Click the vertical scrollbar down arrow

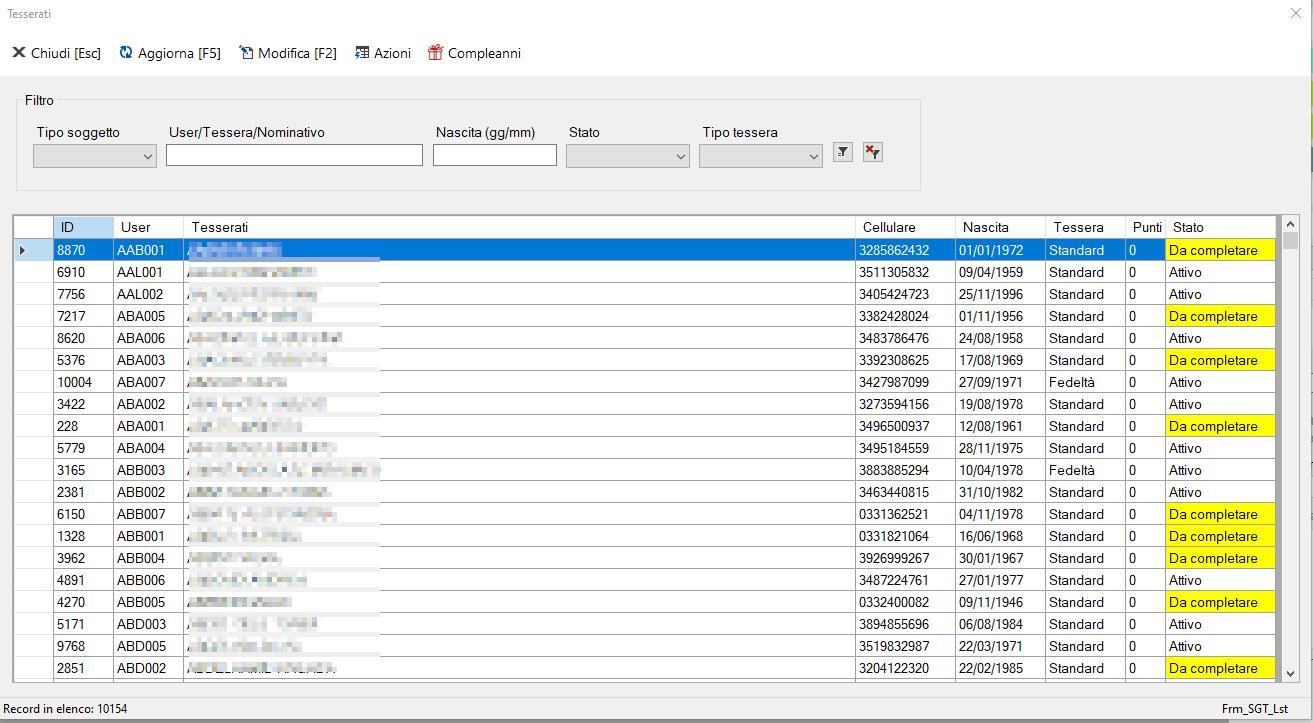click(1290, 674)
